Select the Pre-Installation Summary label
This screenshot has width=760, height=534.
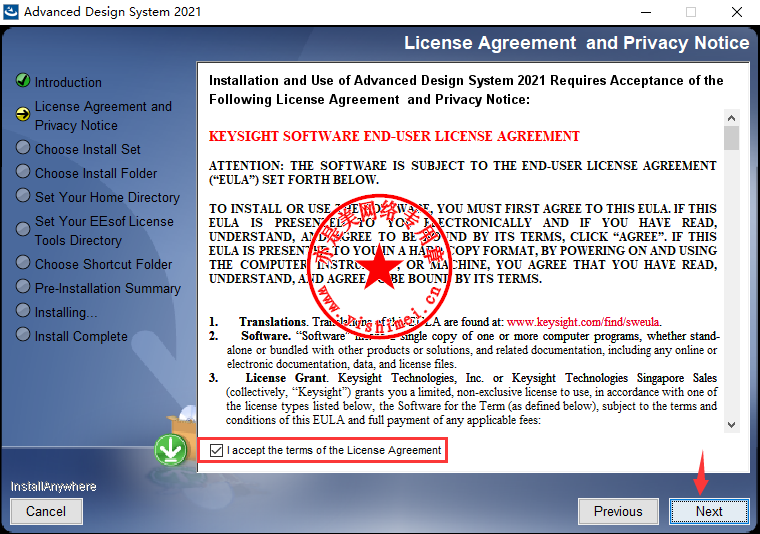click(108, 288)
